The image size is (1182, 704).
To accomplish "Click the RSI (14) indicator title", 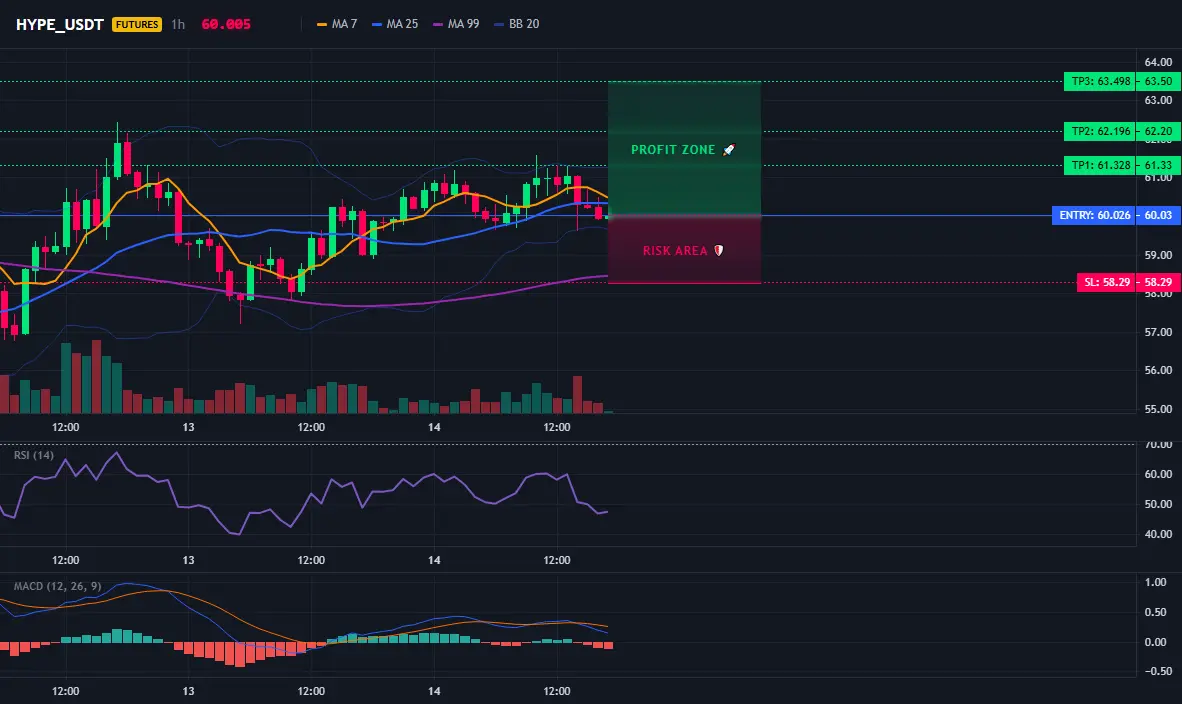I will click(x=34, y=455).
